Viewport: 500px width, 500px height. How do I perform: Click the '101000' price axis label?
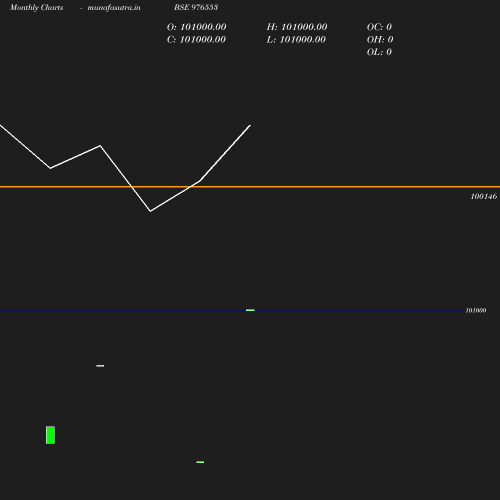(475, 310)
